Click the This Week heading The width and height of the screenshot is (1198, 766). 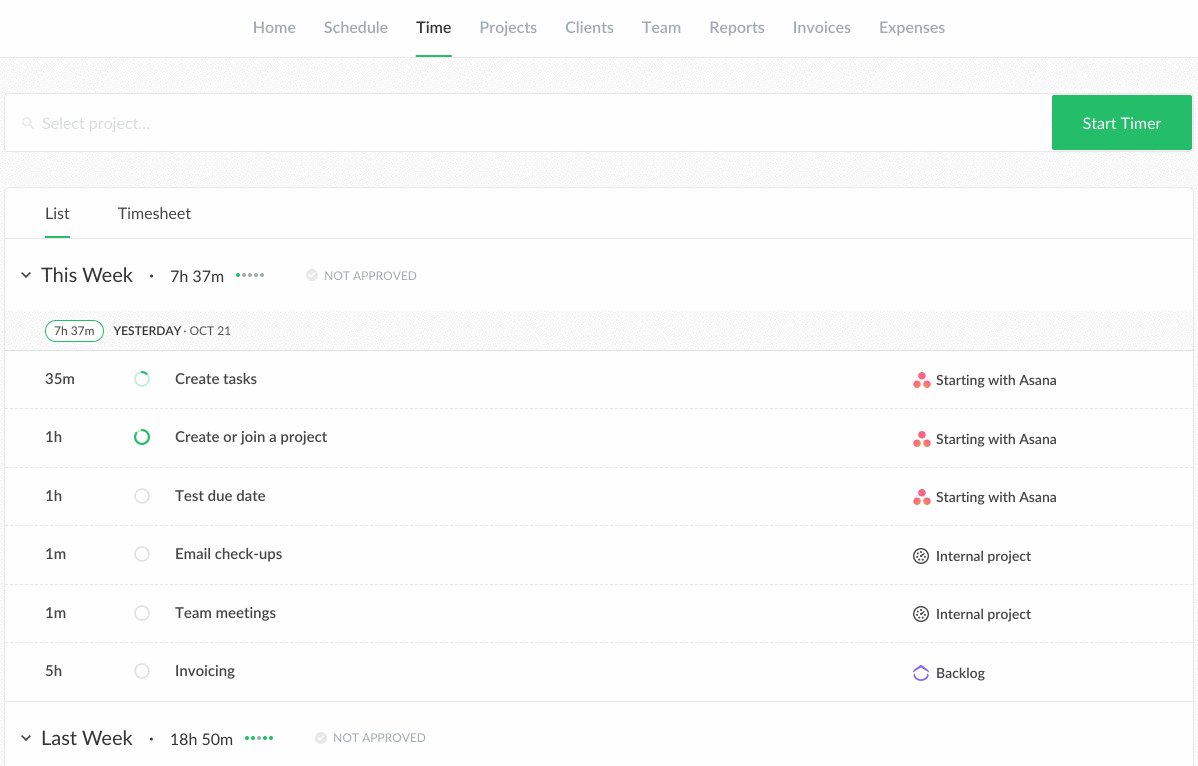pos(87,275)
